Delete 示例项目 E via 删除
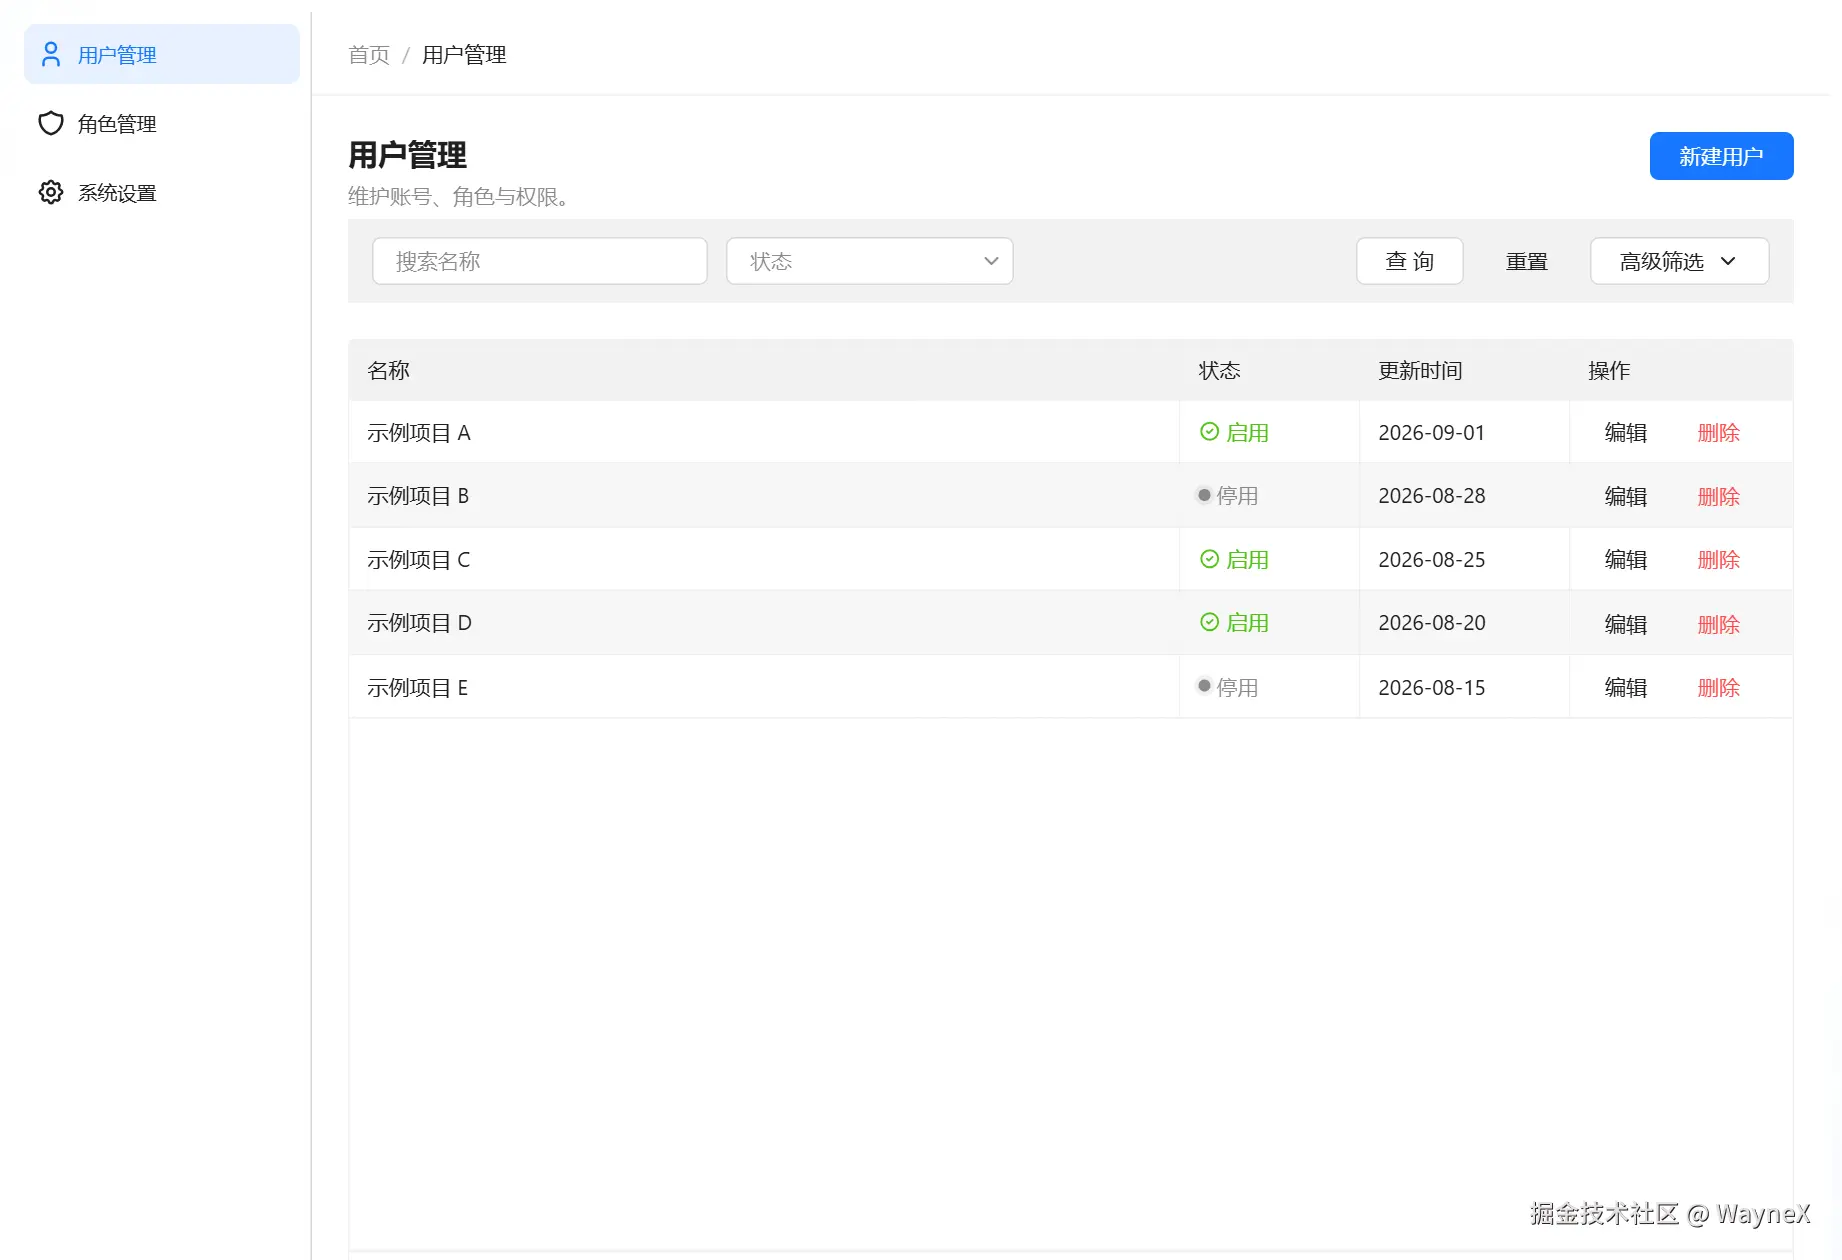This screenshot has height=1260, width=1842. click(x=1719, y=687)
